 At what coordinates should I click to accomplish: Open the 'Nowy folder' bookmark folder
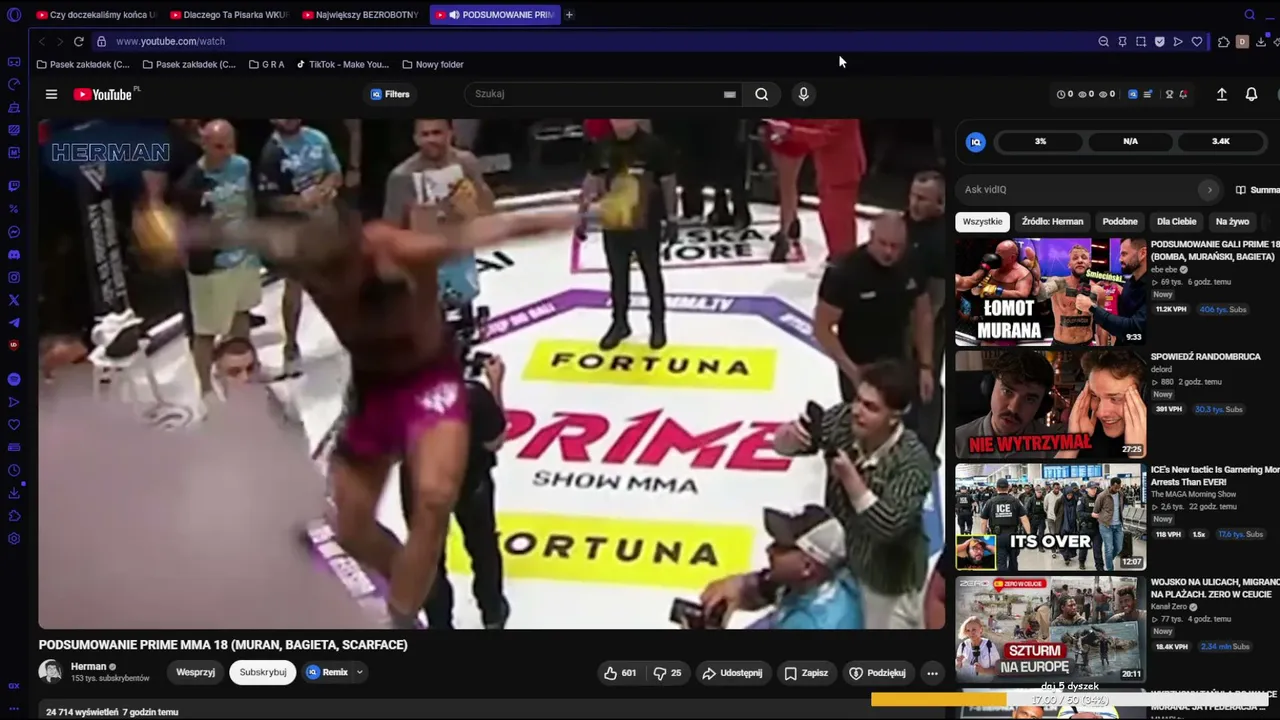tap(433, 65)
